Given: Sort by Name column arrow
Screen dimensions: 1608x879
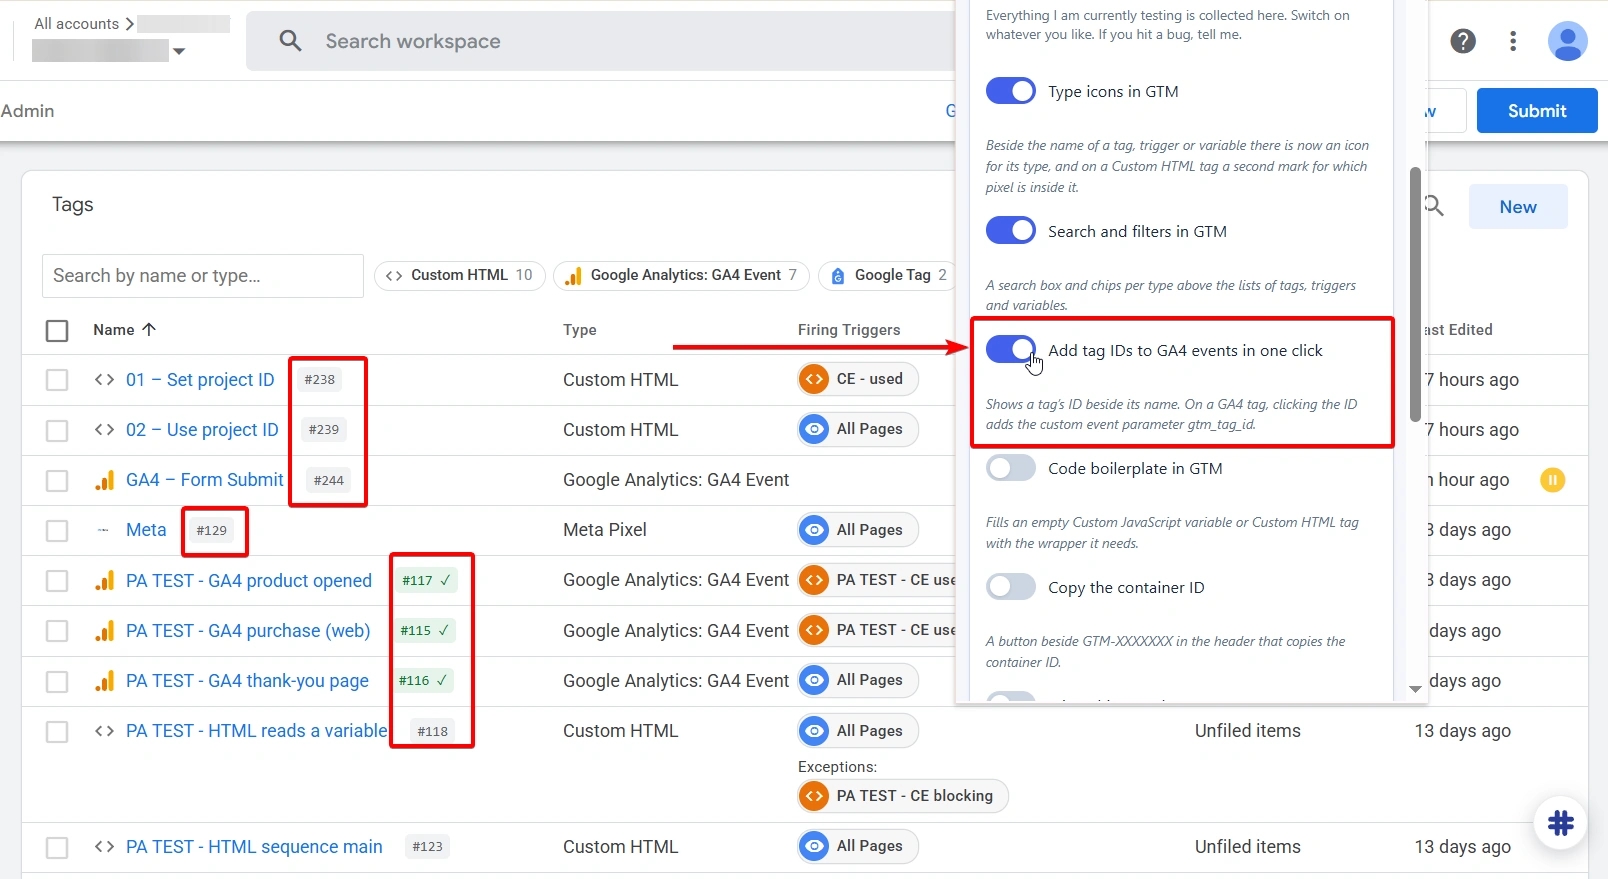Looking at the screenshot, I should [x=149, y=329].
